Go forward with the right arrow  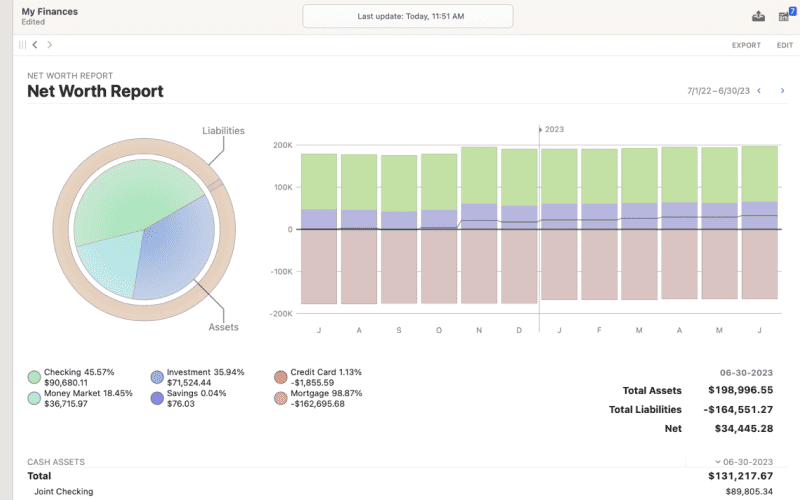[50, 45]
